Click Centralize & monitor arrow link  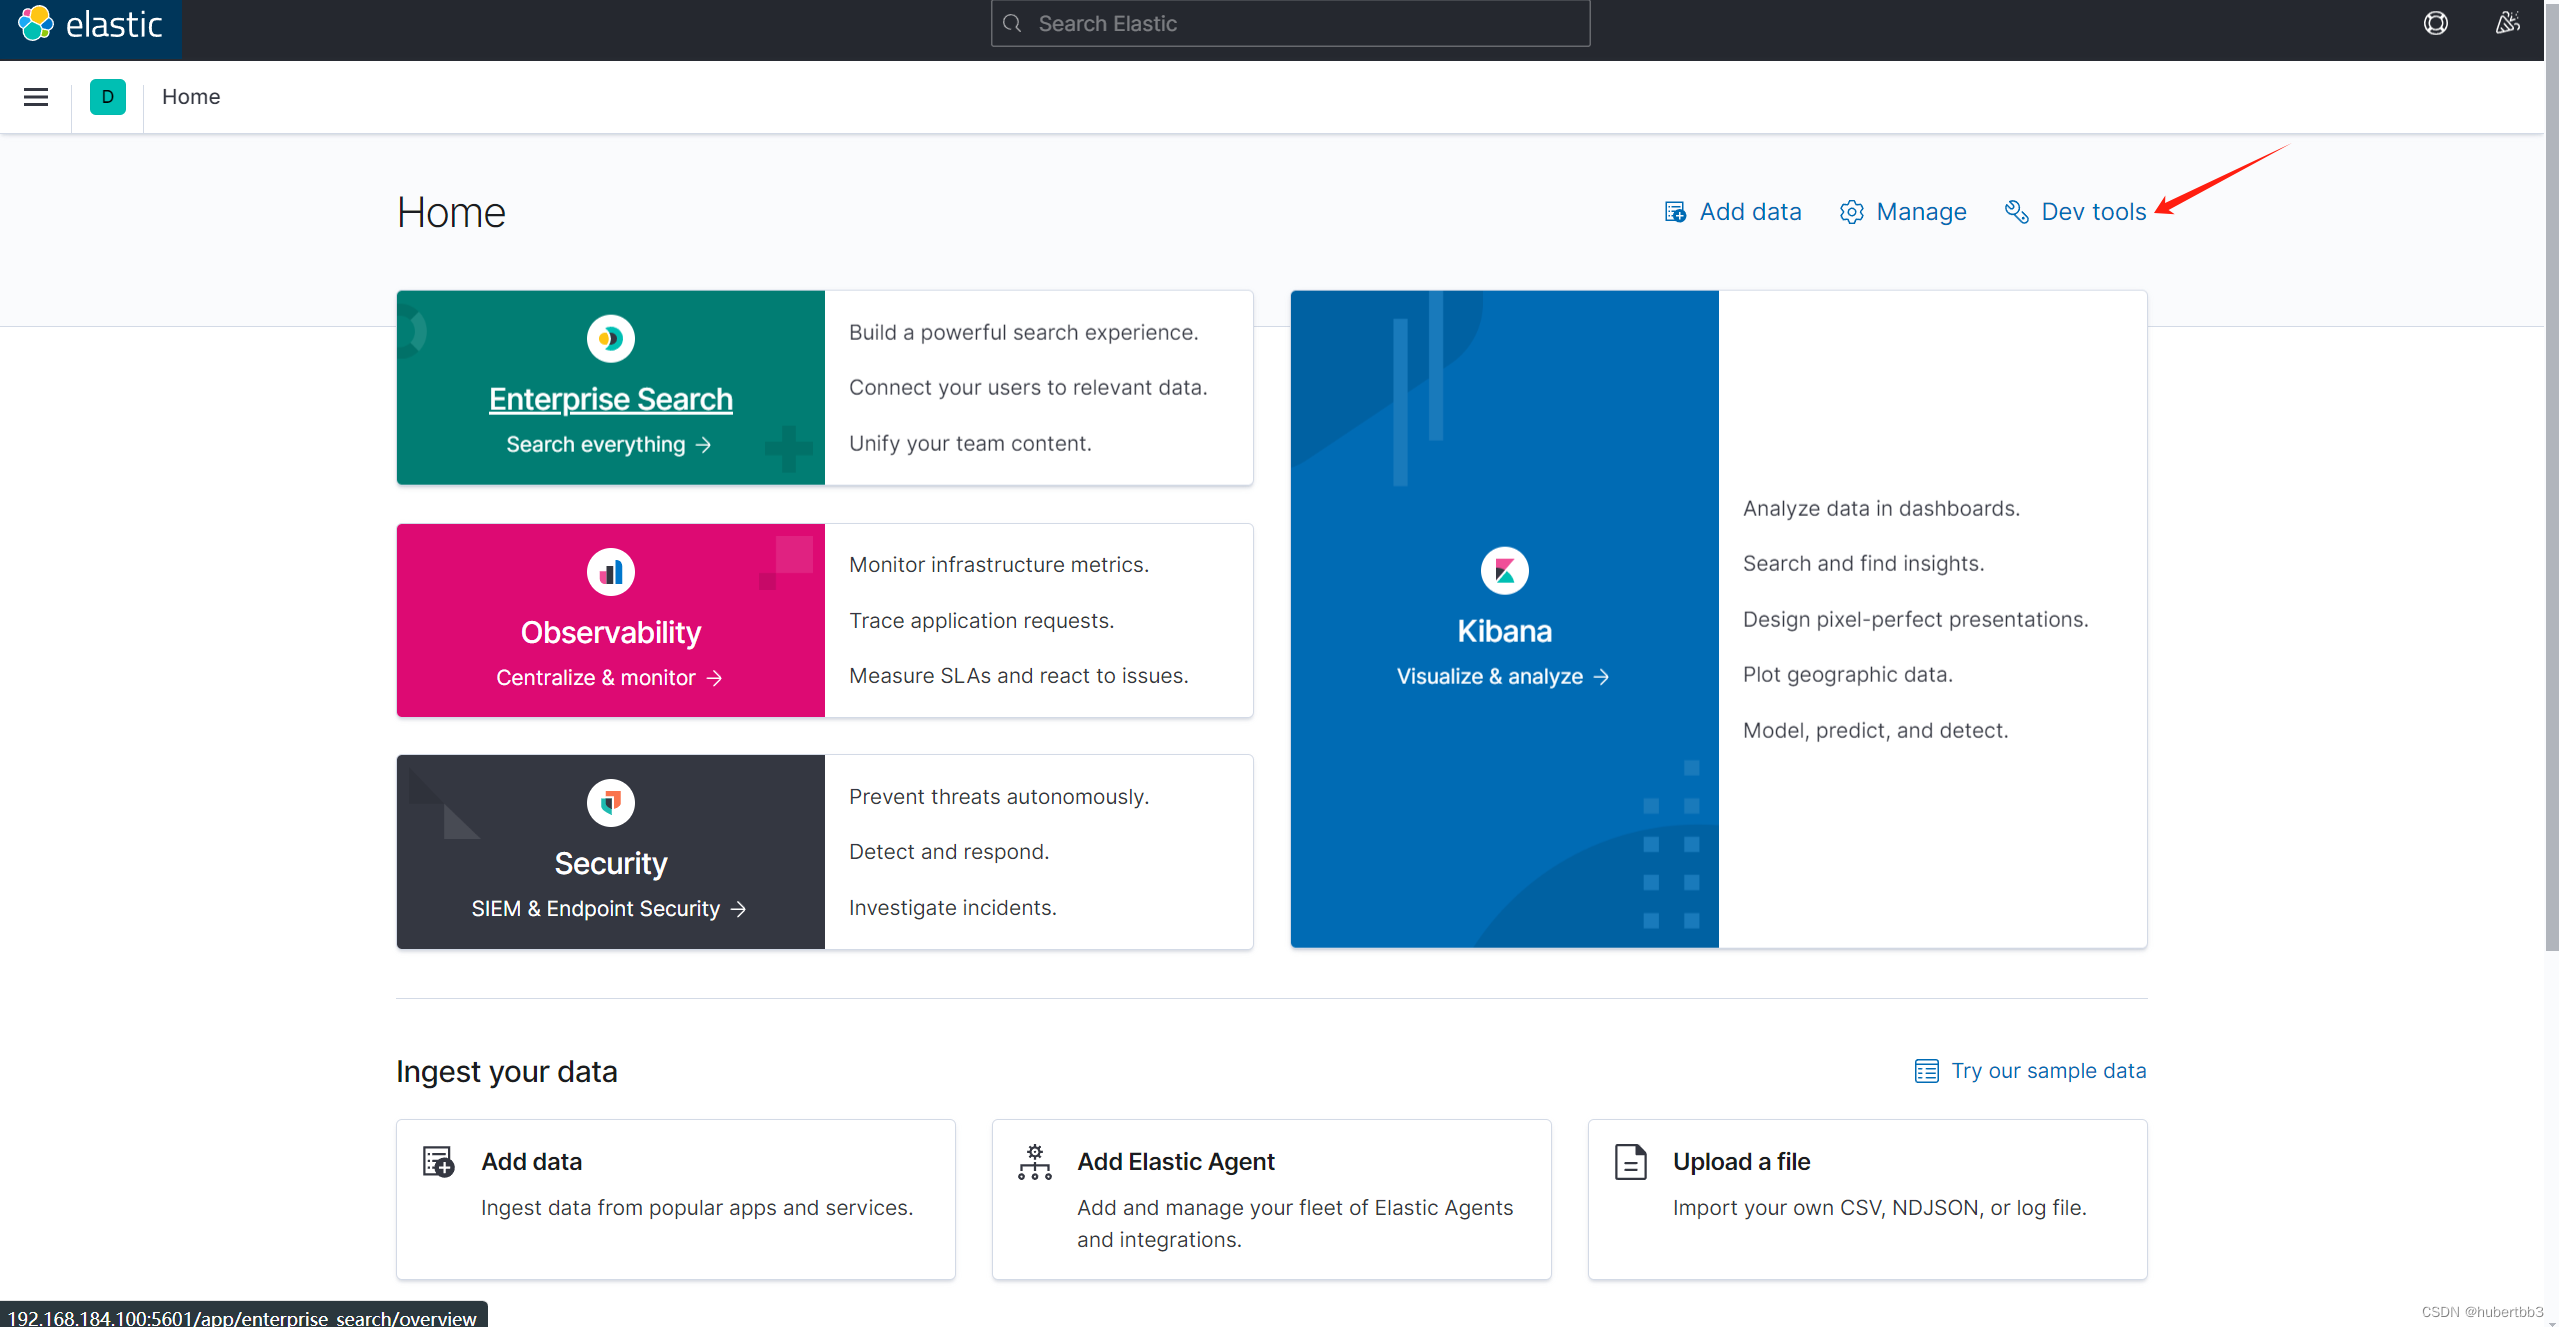coord(609,678)
